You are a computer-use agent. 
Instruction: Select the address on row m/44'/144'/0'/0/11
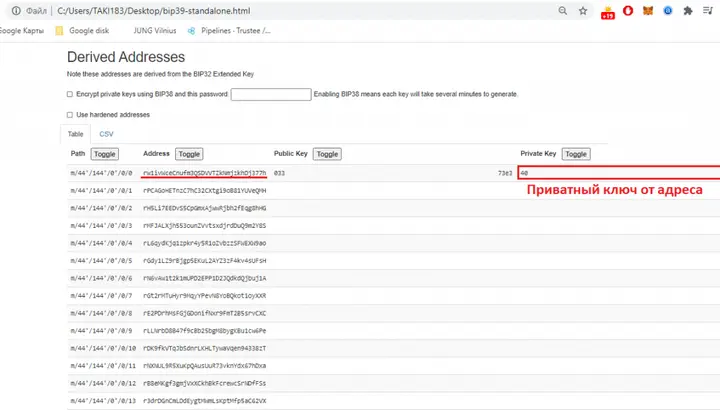pos(204,366)
